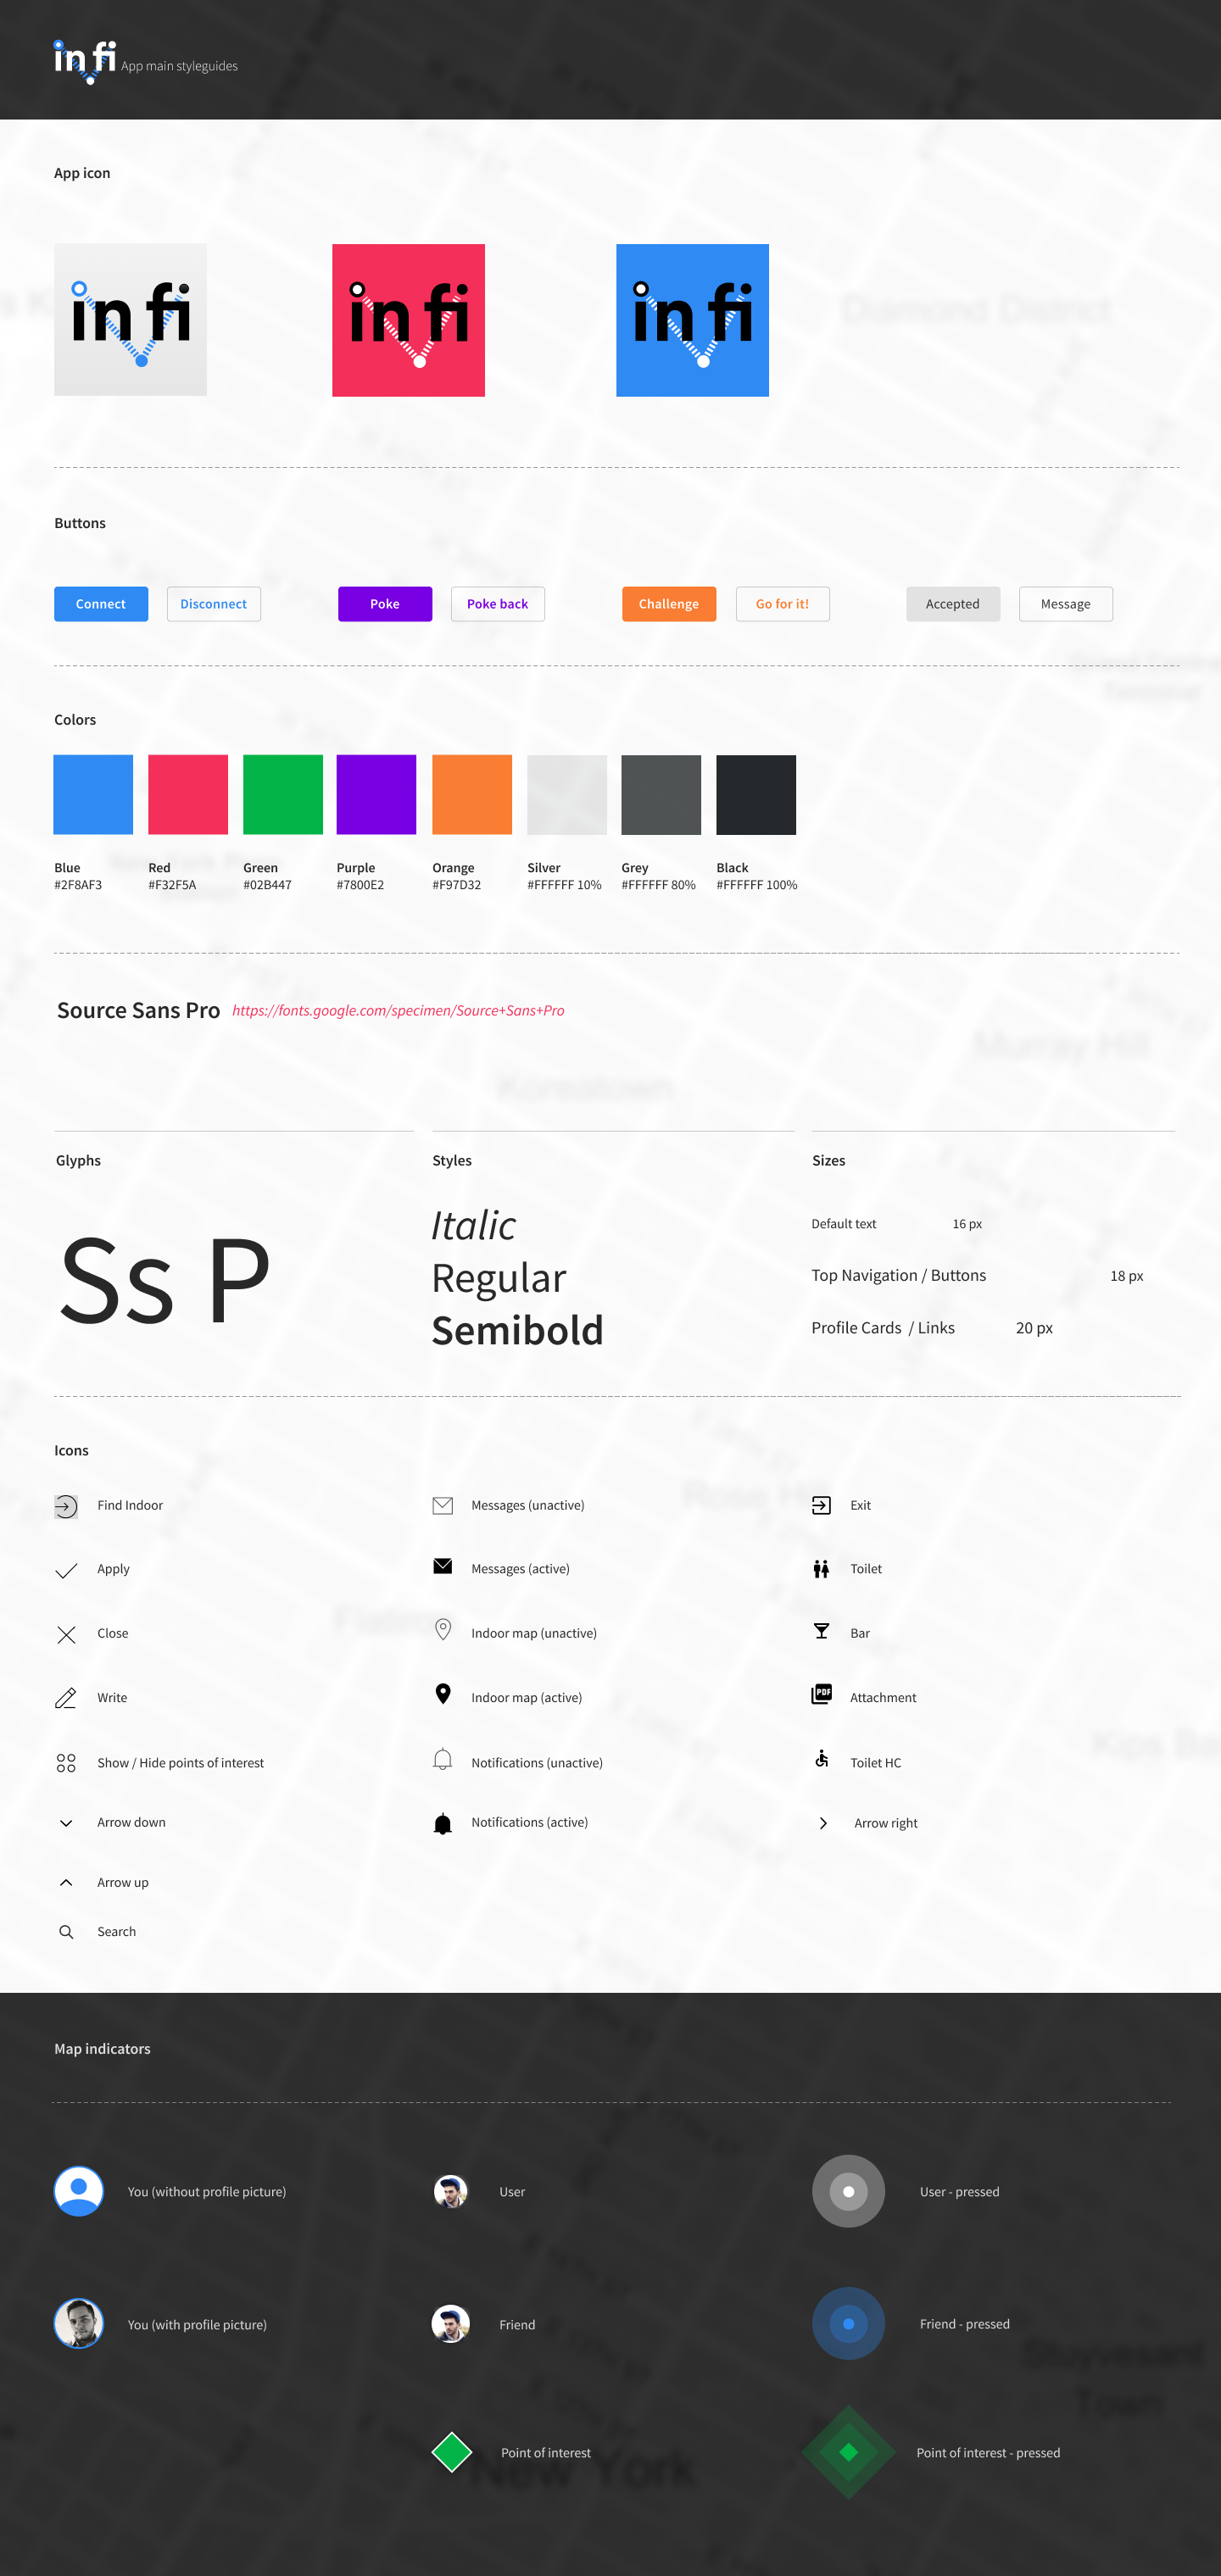Click the 'Default text' size label
This screenshot has height=2576, width=1221.
pyautogui.click(x=844, y=1224)
